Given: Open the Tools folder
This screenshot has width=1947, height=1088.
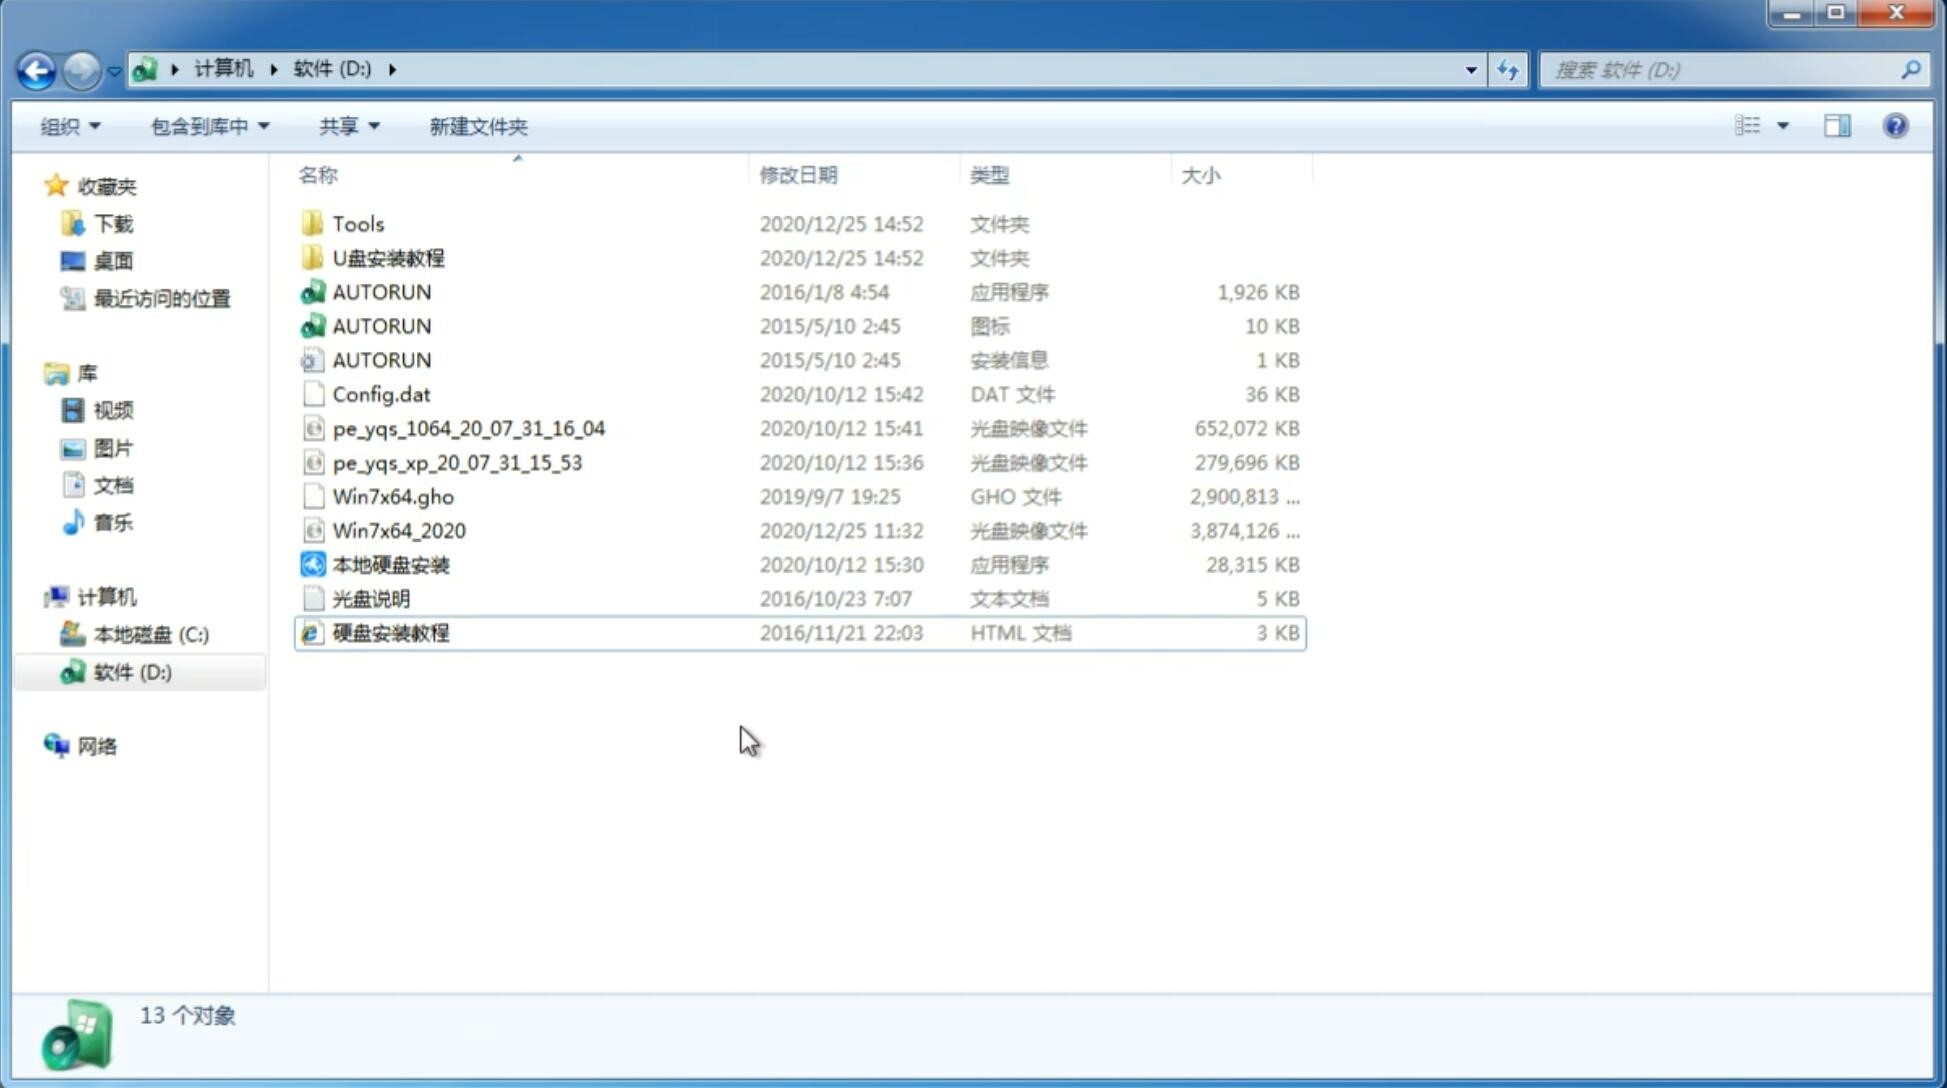Looking at the screenshot, I should point(356,223).
